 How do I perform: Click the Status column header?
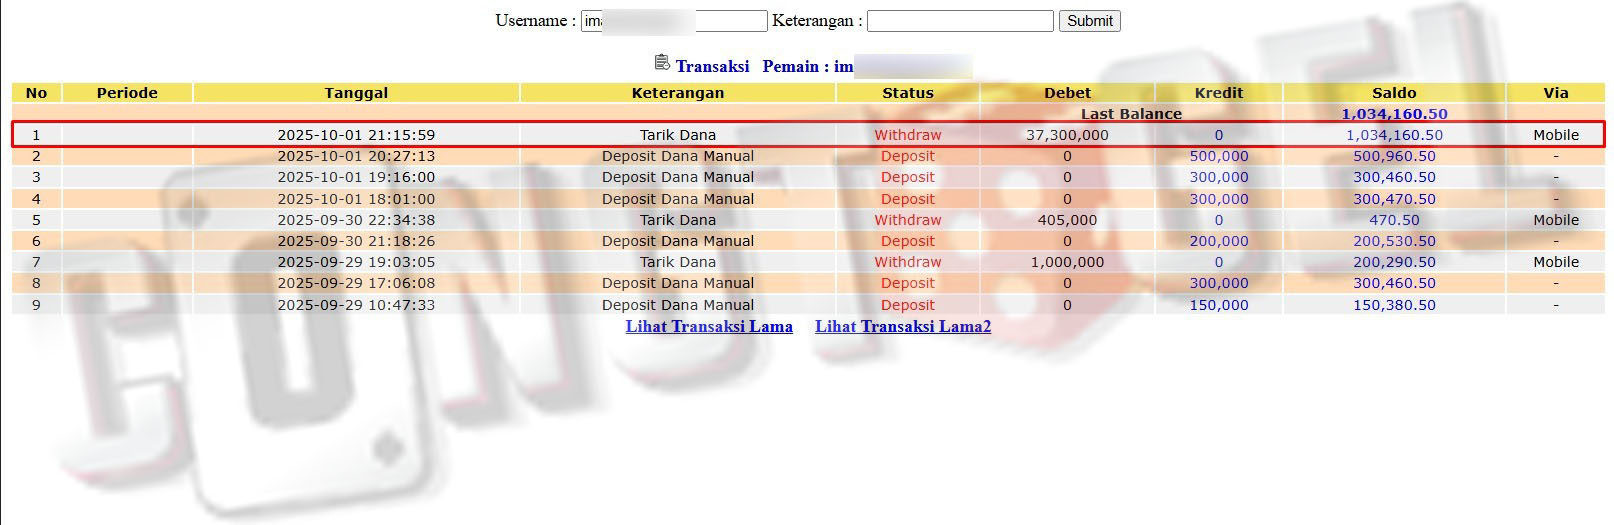pyautogui.click(x=907, y=93)
